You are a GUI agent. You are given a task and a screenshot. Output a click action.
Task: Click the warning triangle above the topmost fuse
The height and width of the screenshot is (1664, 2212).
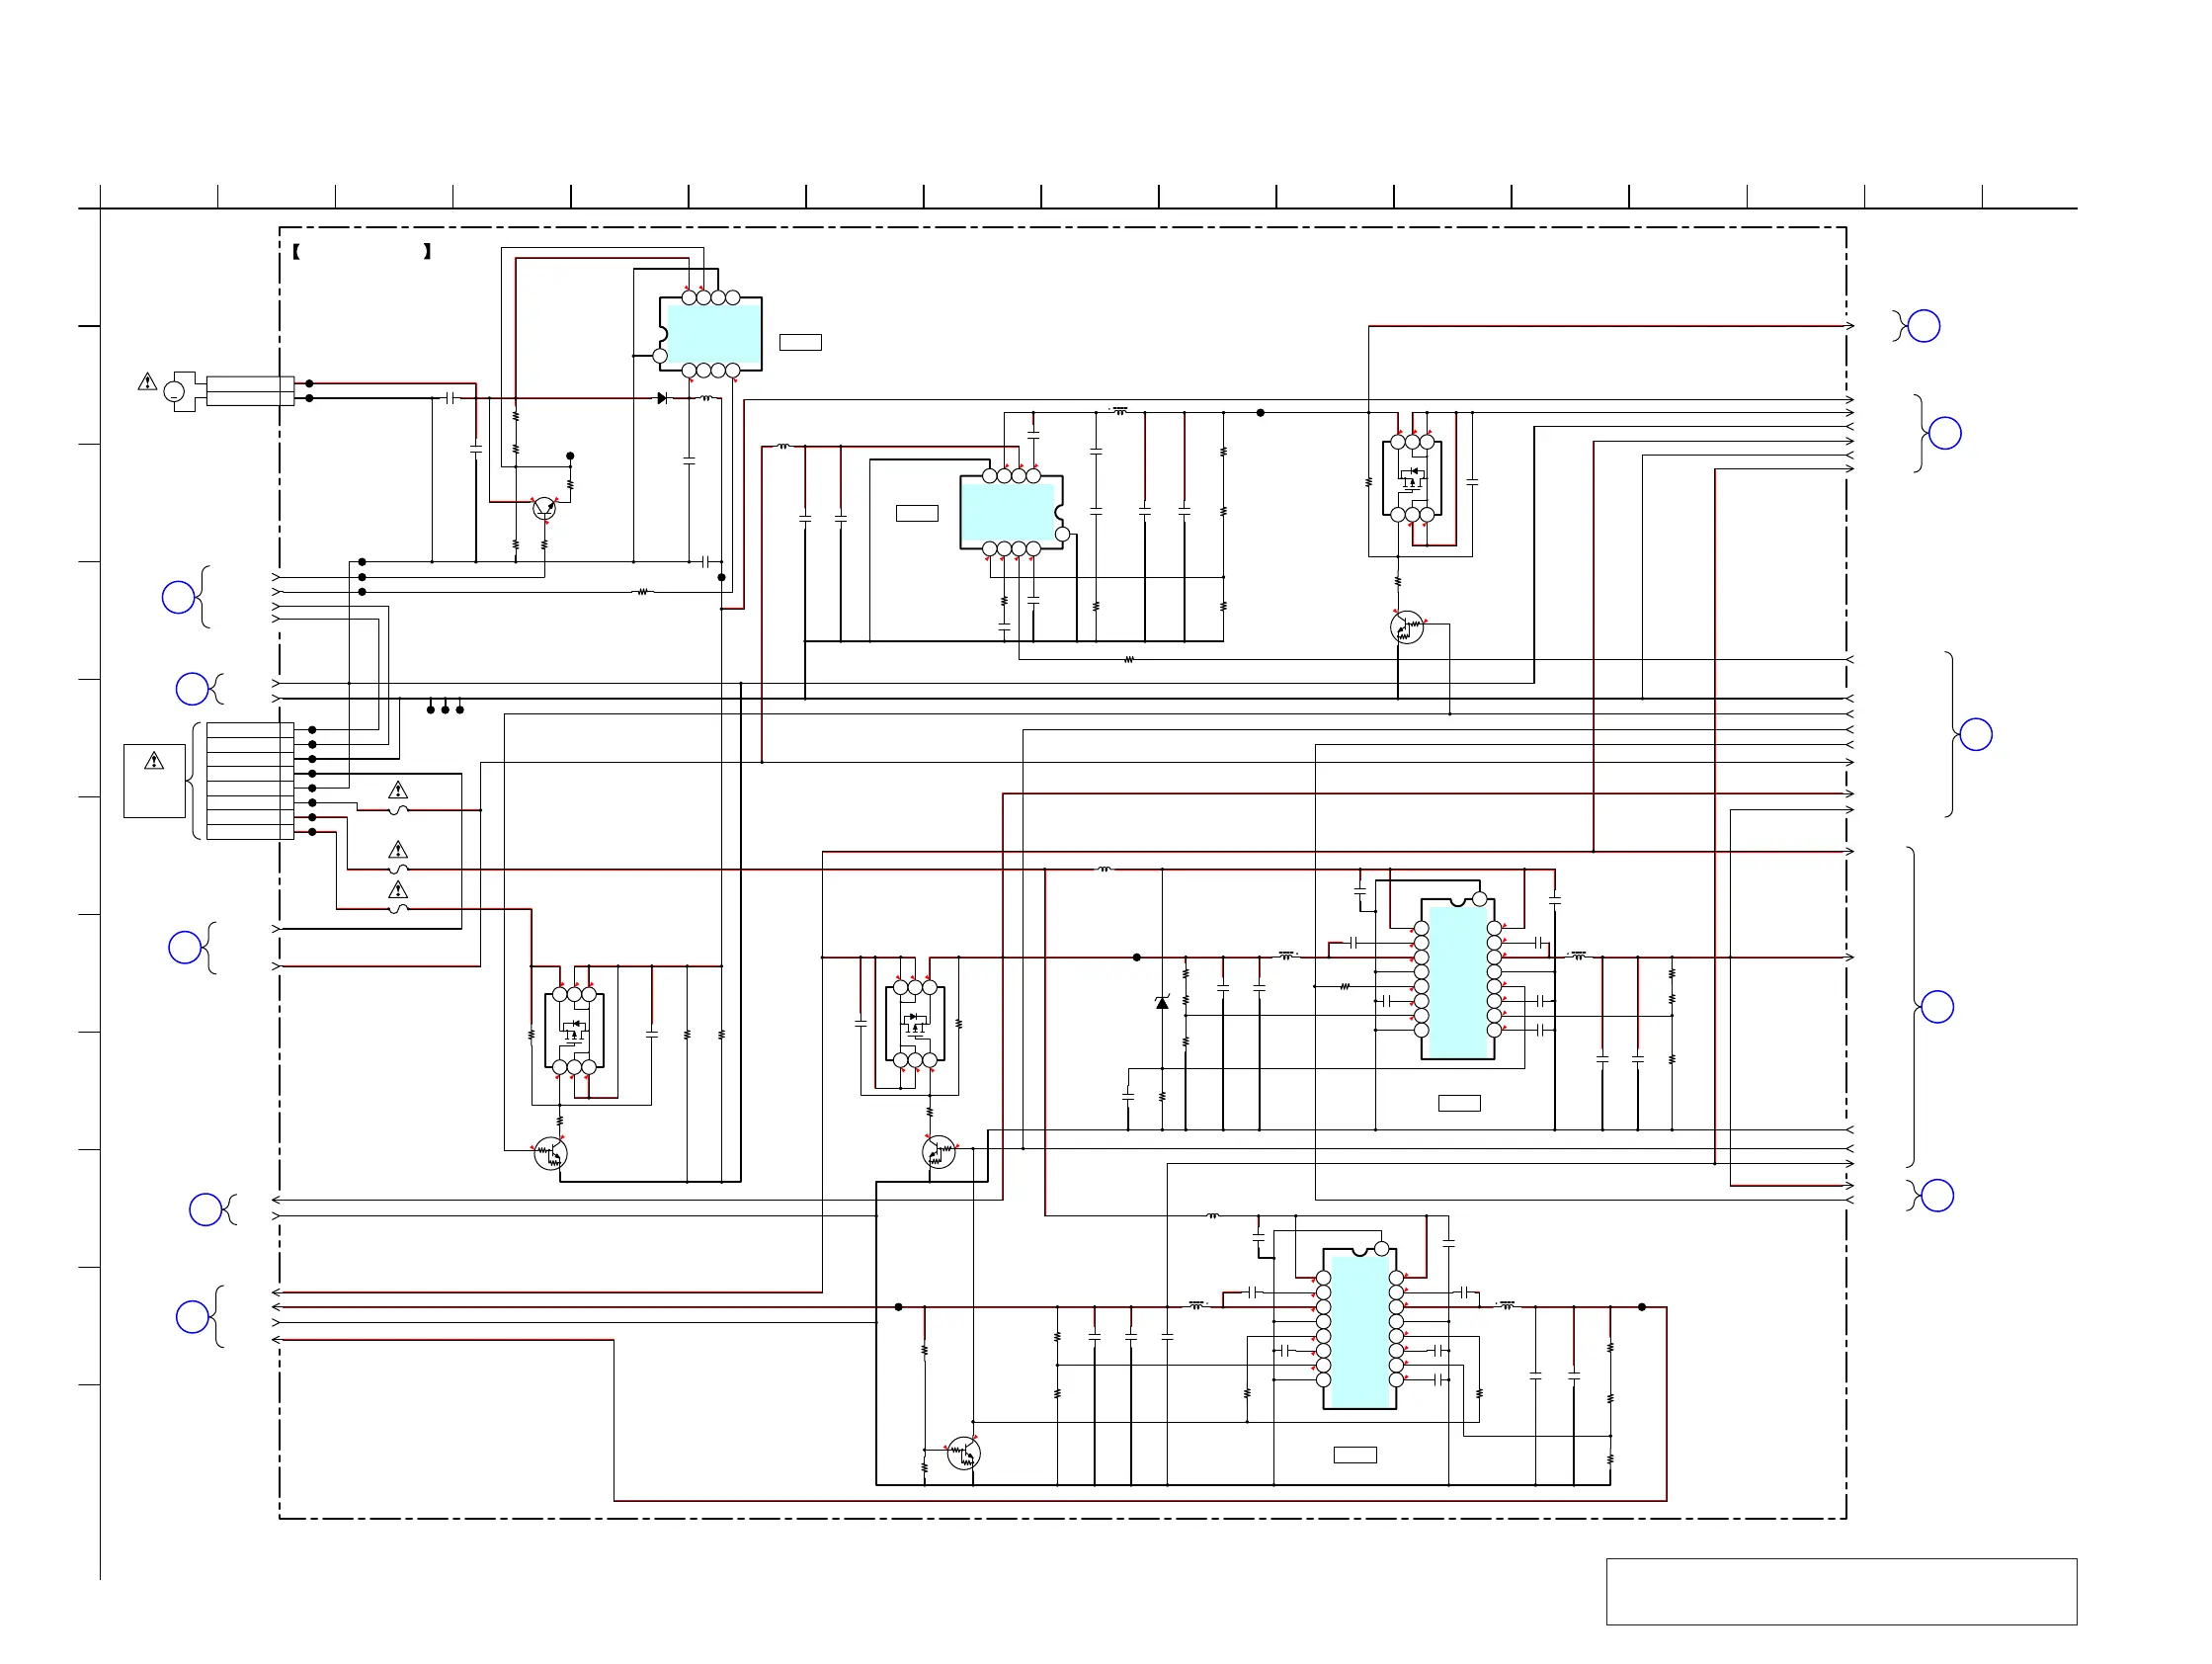(398, 790)
